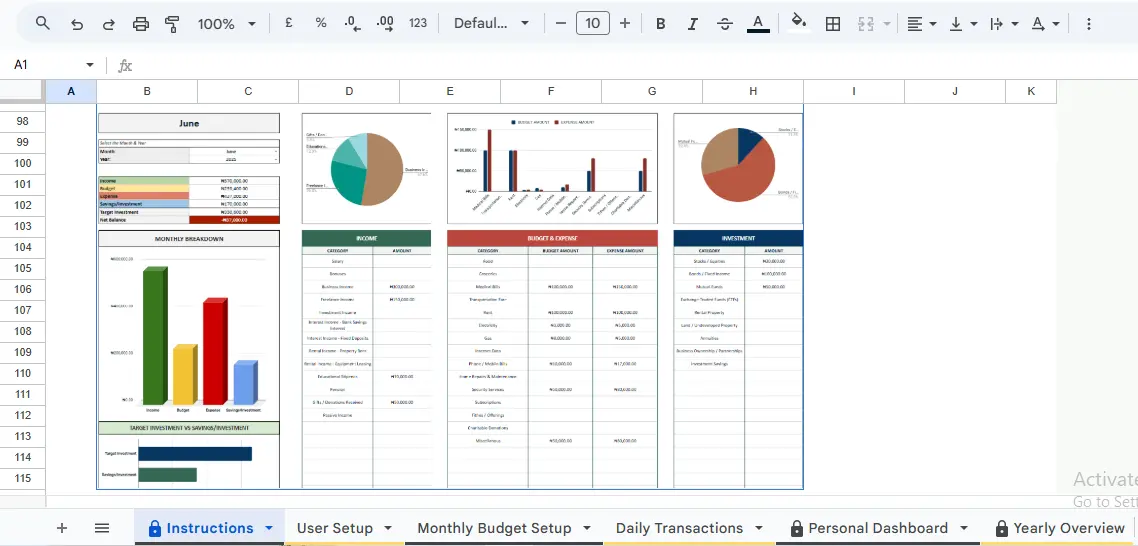
Task: Open the fill color picker
Action: (x=799, y=23)
